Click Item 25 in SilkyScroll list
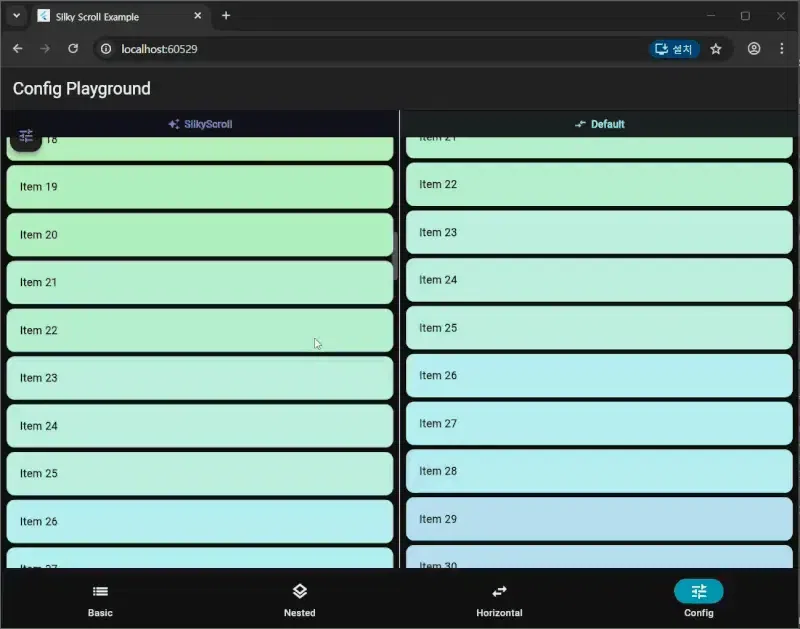 coord(200,473)
